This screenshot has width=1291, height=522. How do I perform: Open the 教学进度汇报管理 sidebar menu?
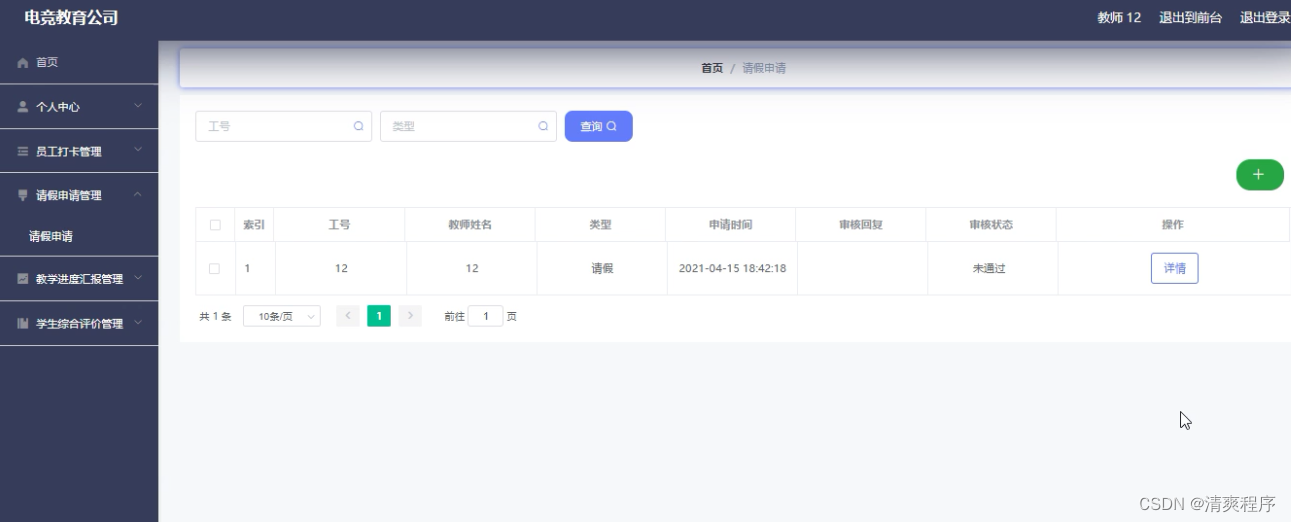click(x=79, y=279)
